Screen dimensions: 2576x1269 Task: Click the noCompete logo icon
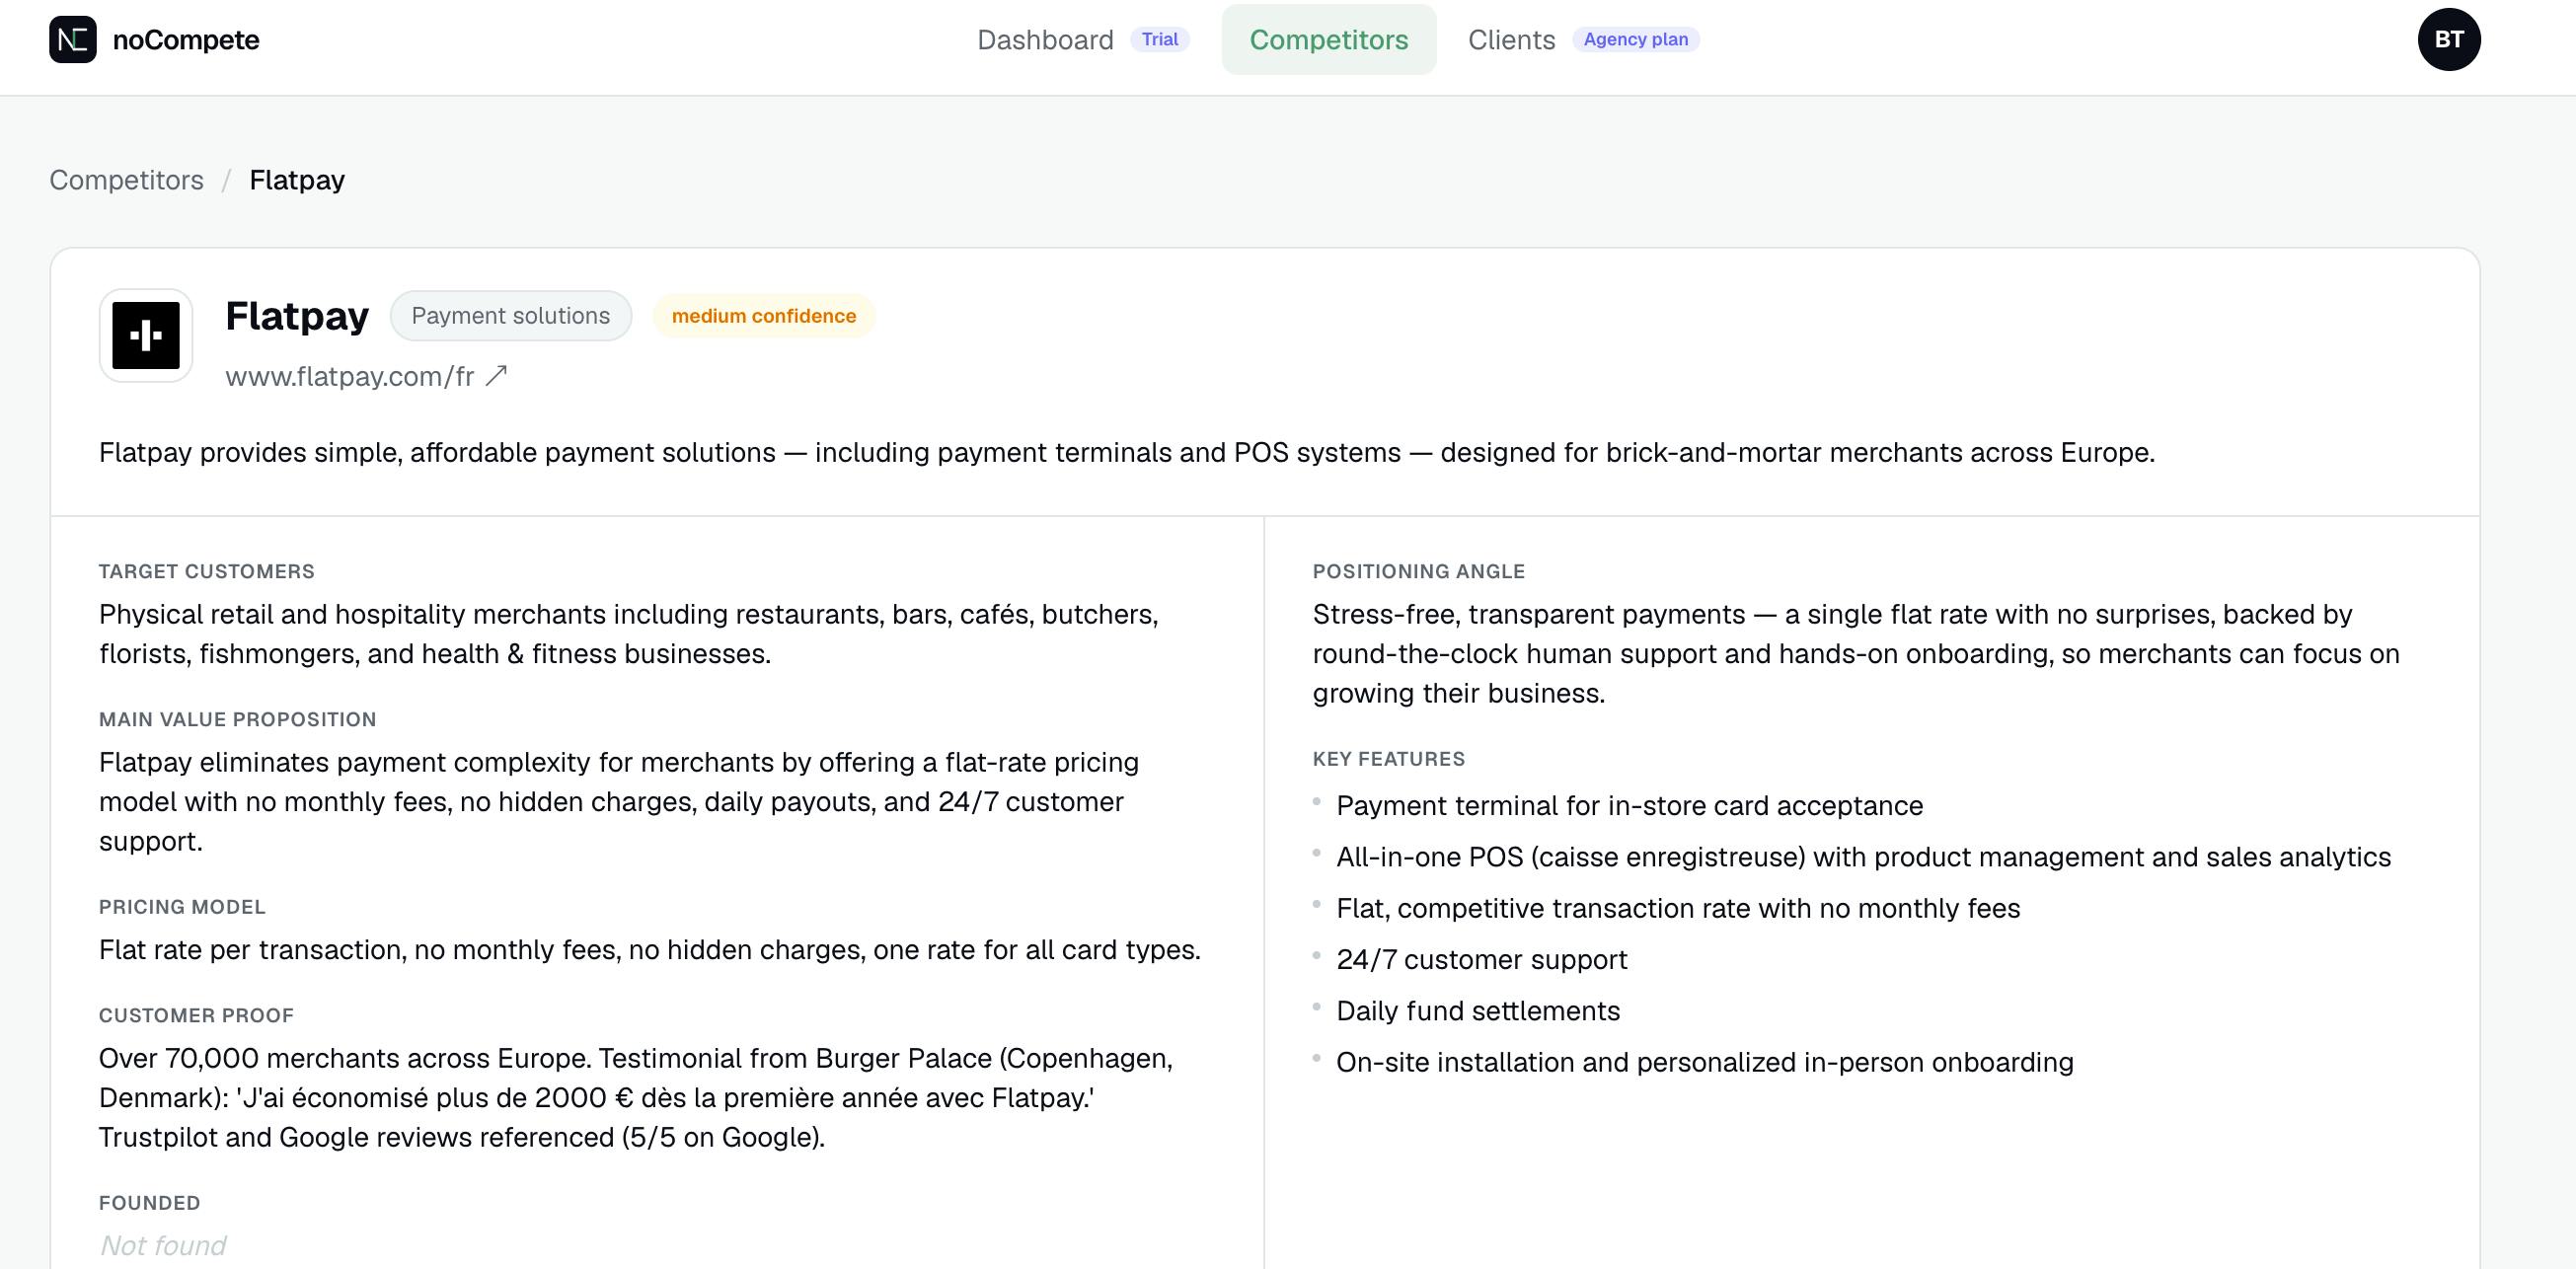[x=73, y=40]
